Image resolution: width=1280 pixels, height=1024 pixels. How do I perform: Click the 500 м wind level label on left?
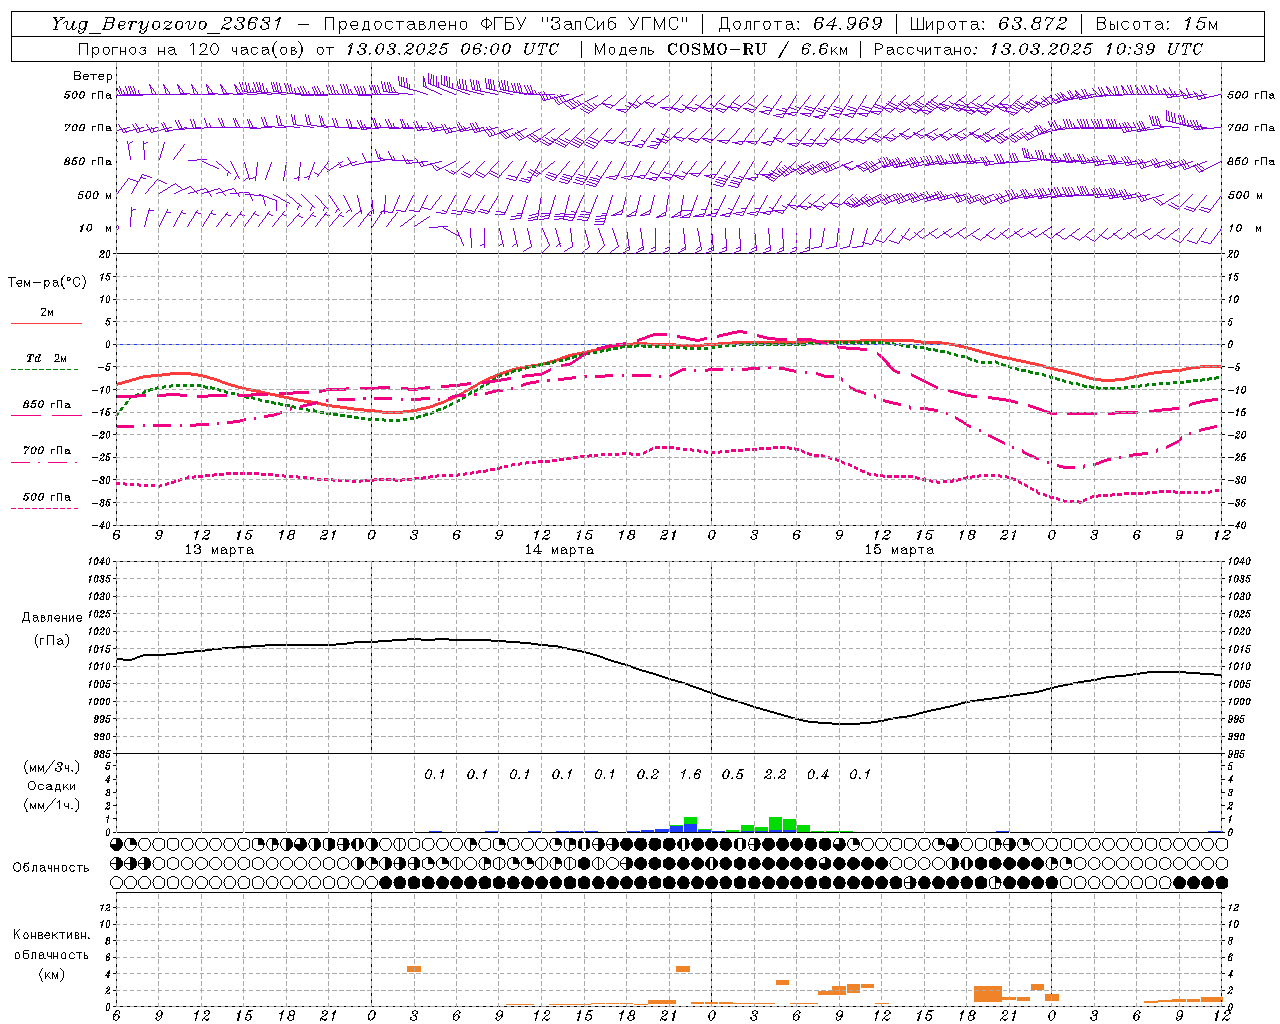coord(95,195)
